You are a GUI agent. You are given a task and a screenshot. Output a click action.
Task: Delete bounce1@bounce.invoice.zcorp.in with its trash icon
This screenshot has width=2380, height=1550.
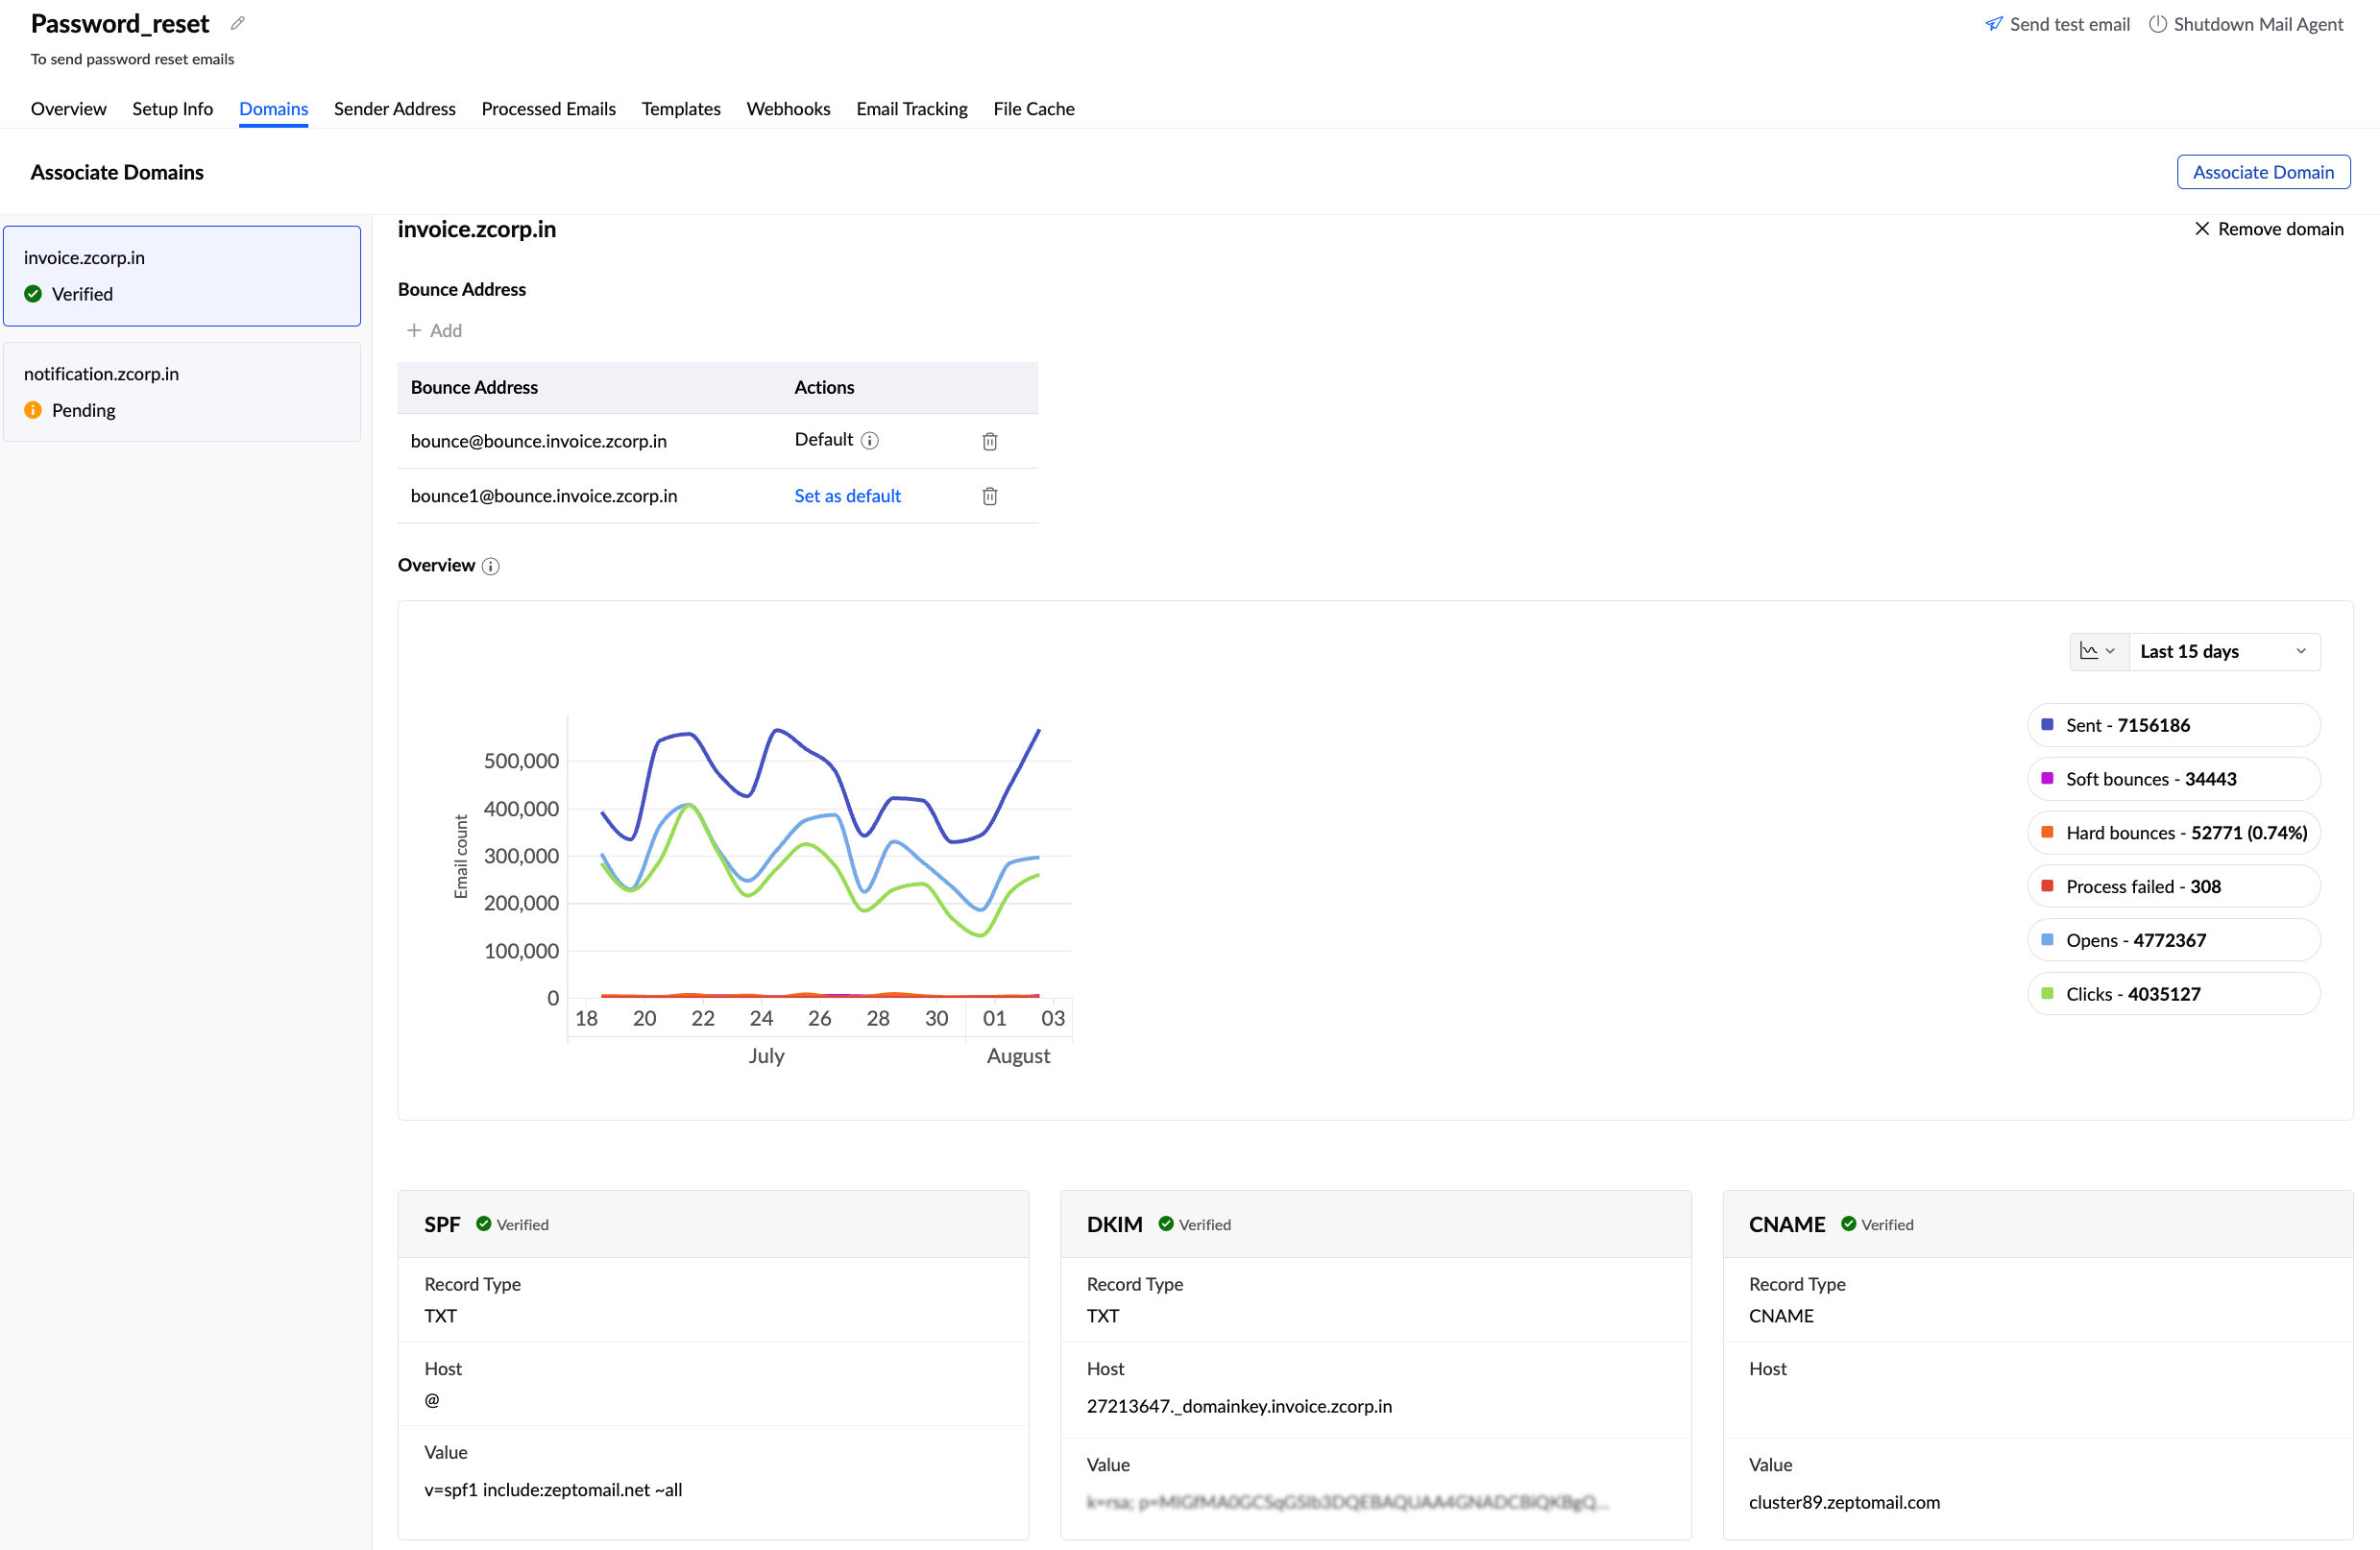[x=989, y=496]
